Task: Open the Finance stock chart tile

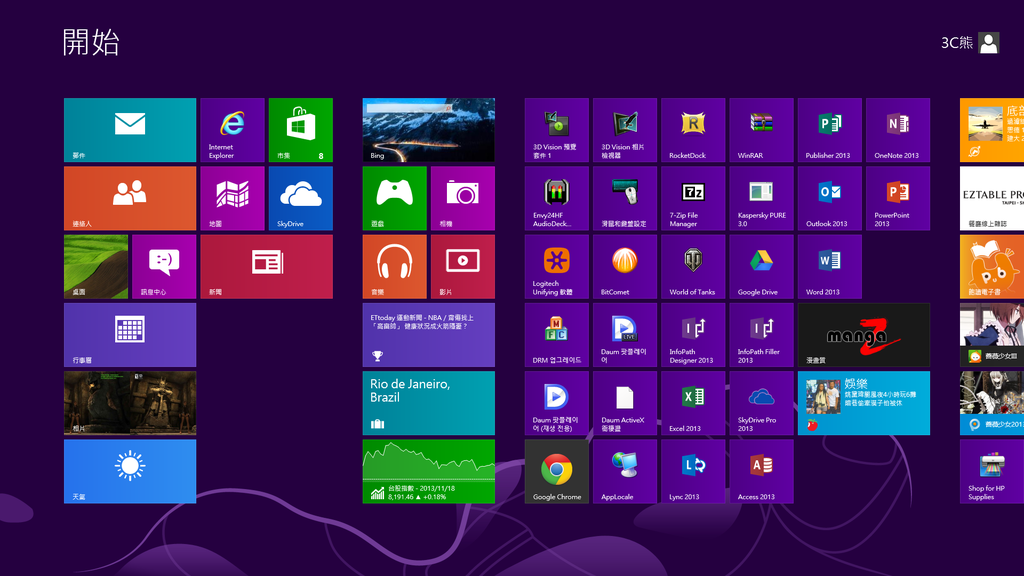Action: 428,472
